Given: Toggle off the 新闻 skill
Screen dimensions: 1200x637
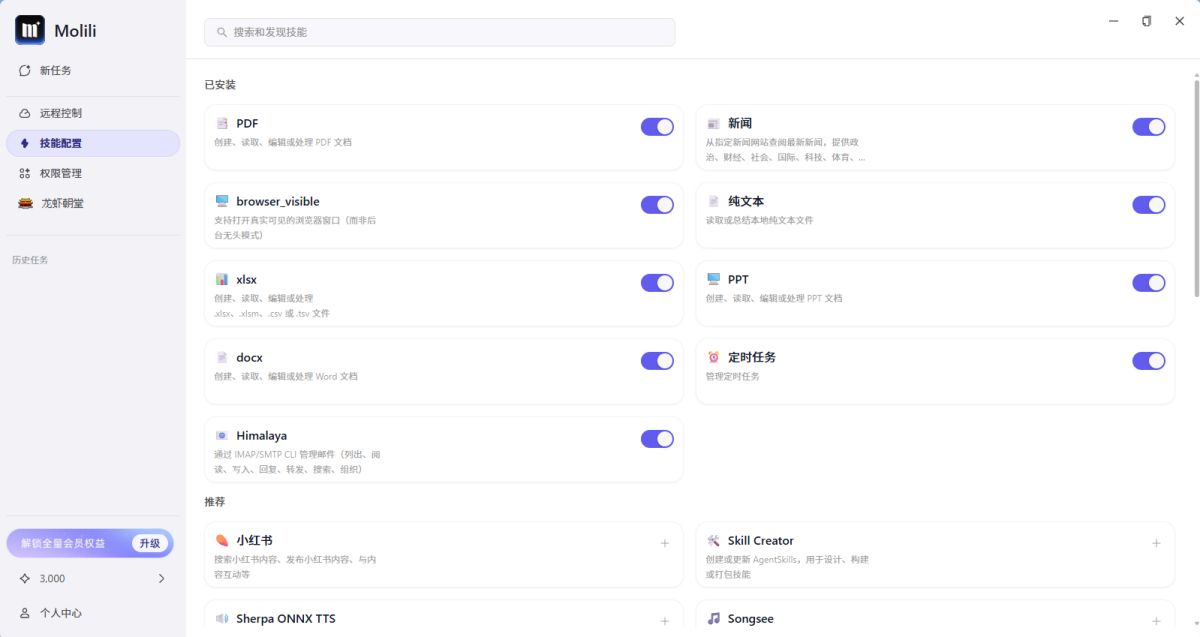Looking at the screenshot, I should (1148, 127).
